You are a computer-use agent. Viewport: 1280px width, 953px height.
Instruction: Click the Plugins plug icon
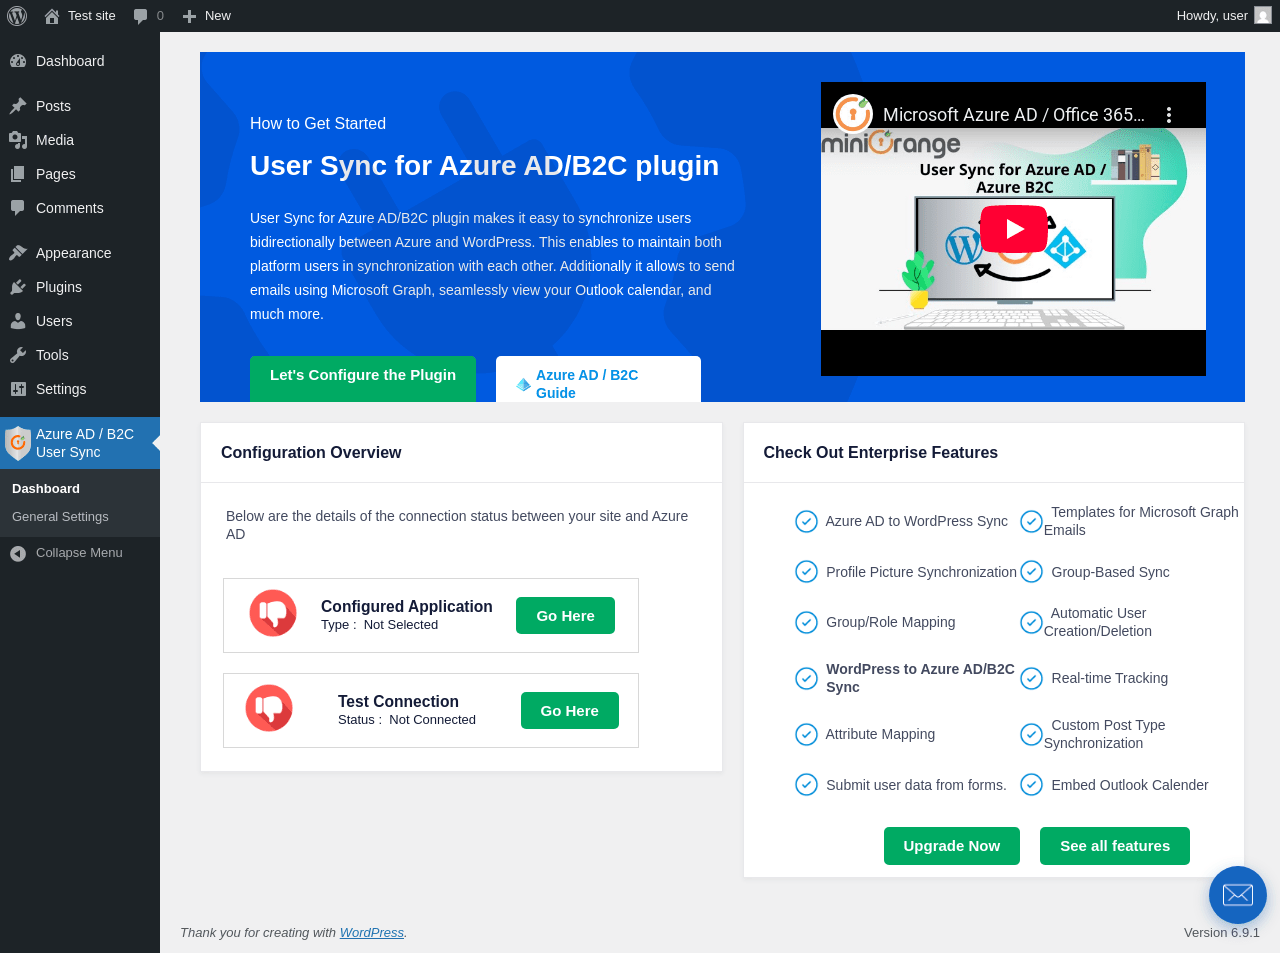click(x=18, y=287)
